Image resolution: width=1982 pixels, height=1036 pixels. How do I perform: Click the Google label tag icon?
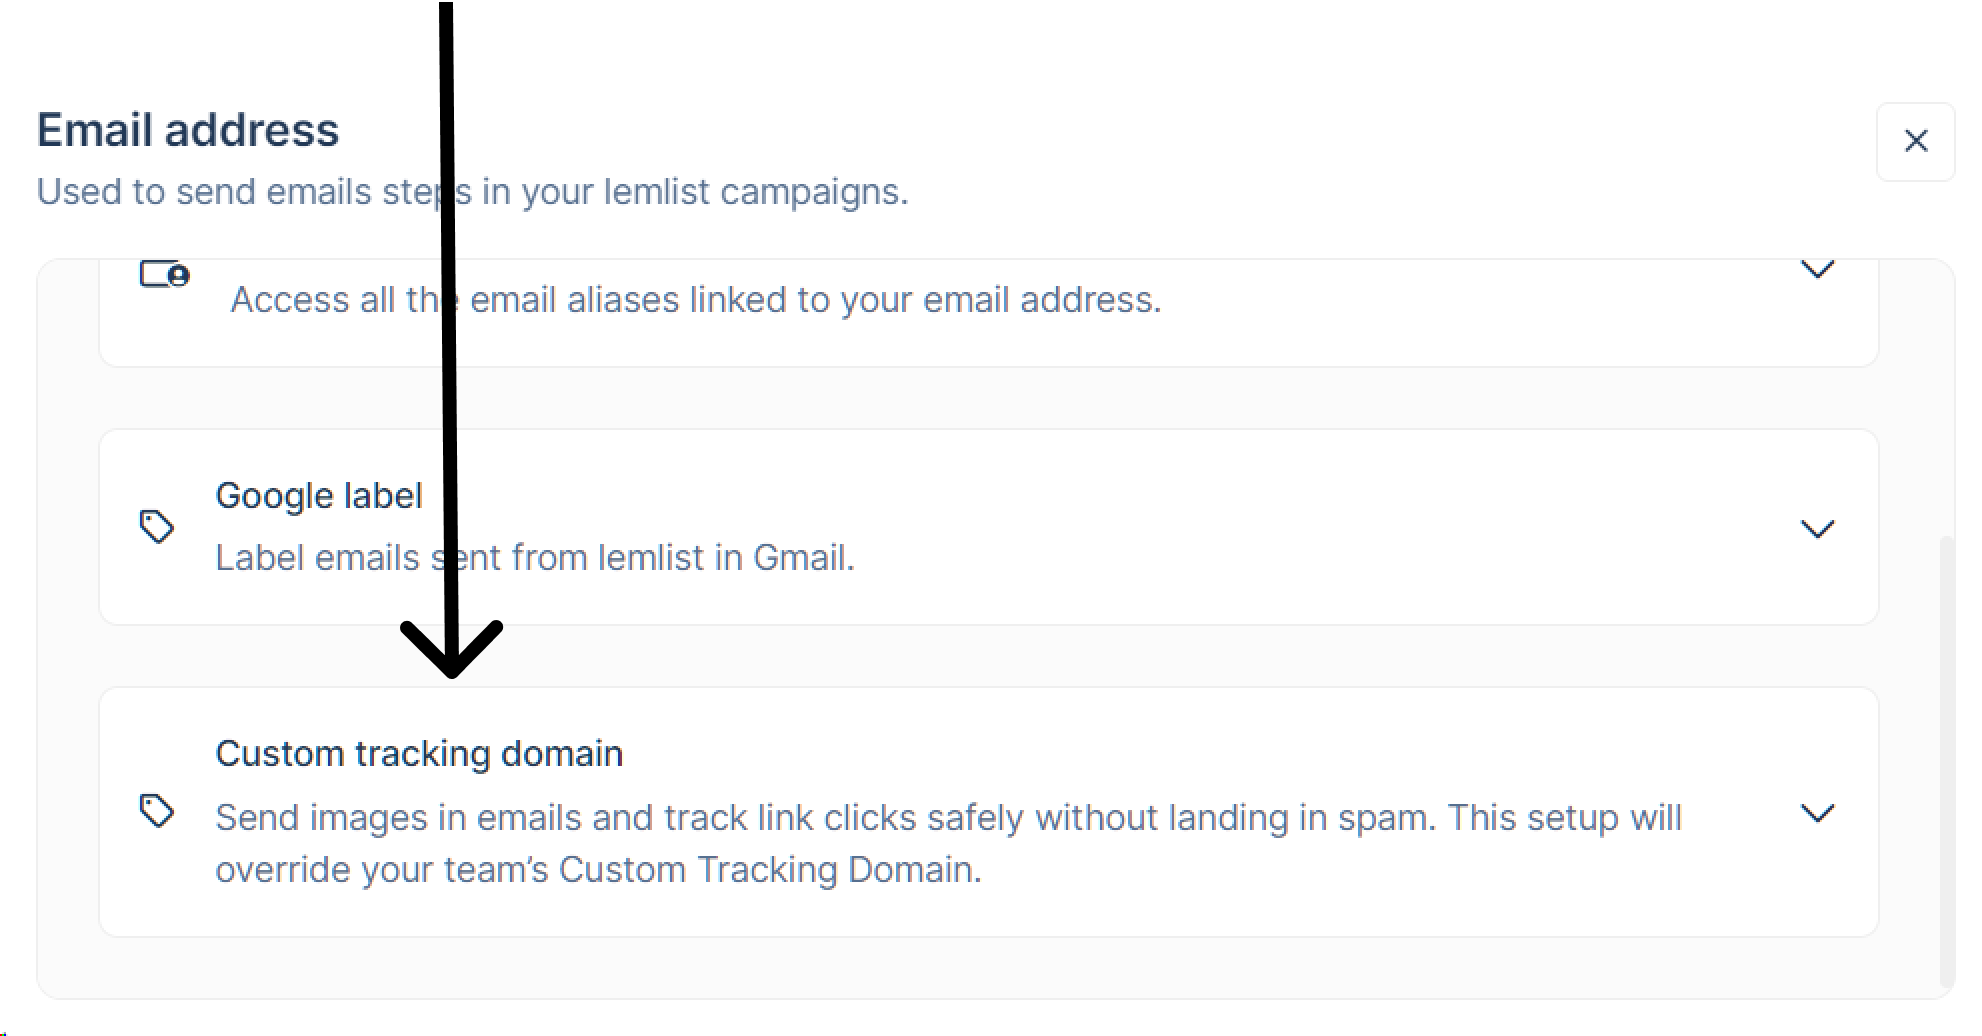[157, 526]
